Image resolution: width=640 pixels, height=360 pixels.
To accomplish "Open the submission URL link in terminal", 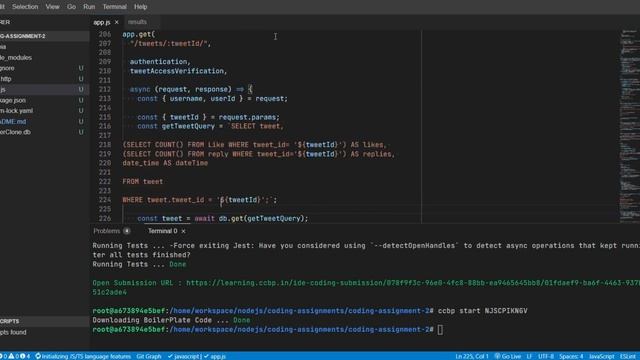I will tap(413, 283).
